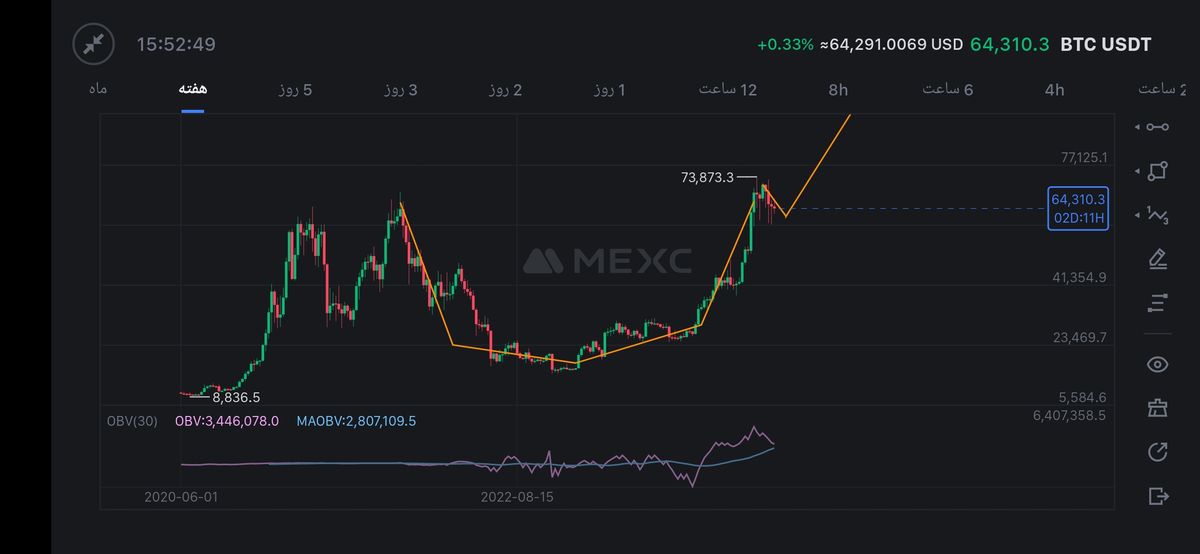1200x554 pixels.
Task: Click the 15:52:49 clock display
Action: (x=176, y=44)
